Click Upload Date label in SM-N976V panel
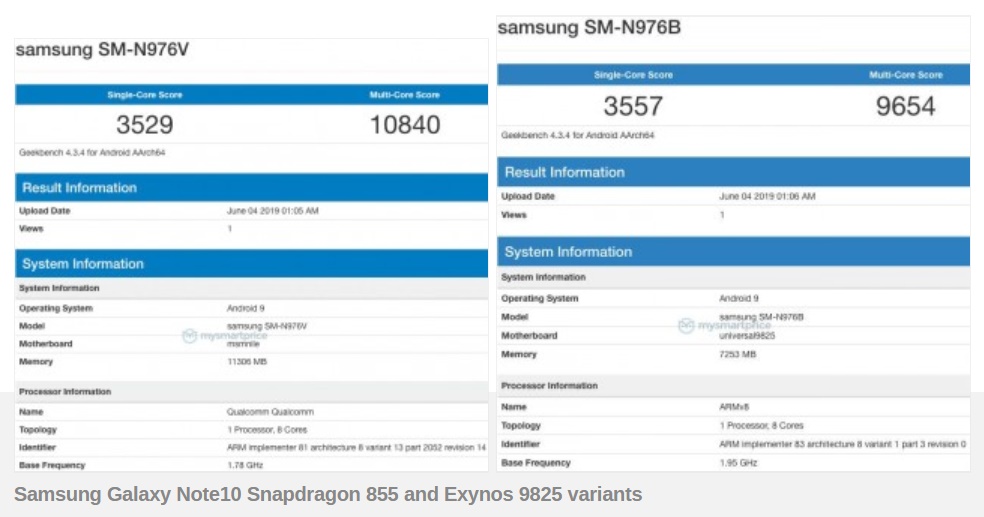 [x=45, y=211]
